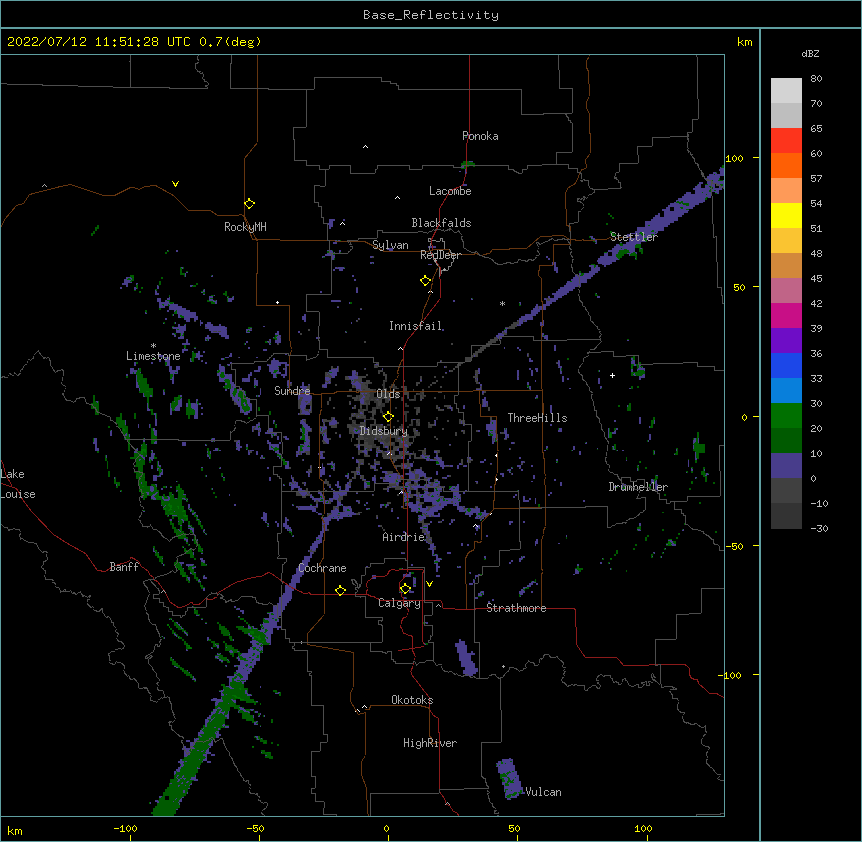Click the purple 10 dBZ legend color
The width and height of the screenshot is (862, 842).
point(786,466)
